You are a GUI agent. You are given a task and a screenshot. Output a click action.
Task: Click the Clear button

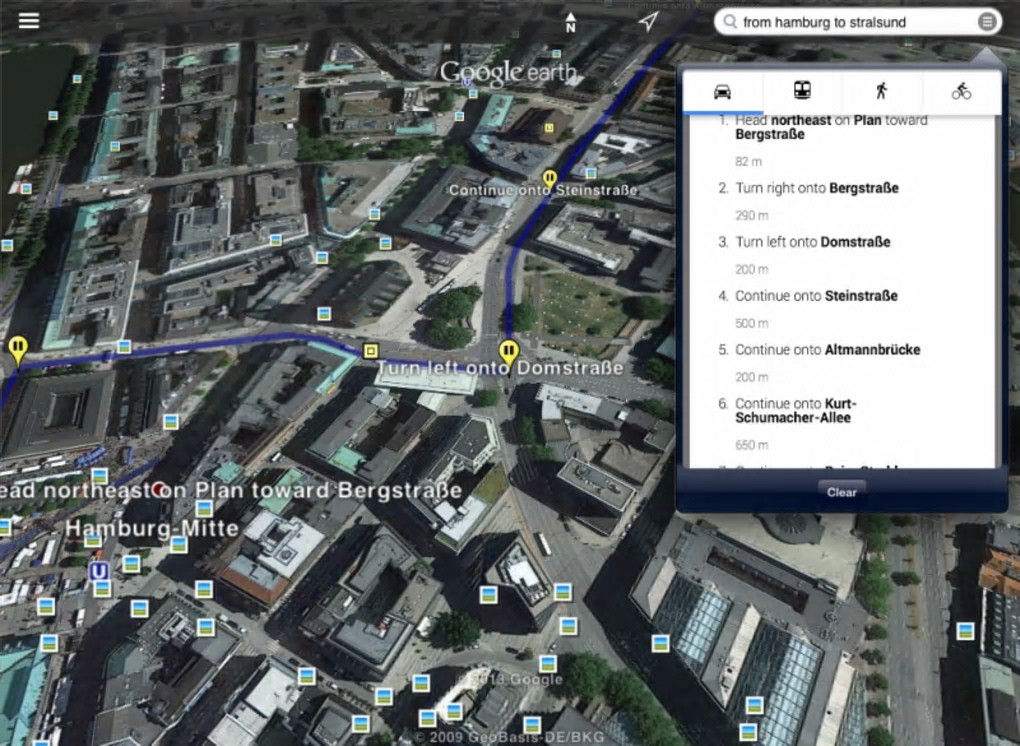click(x=842, y=492)
